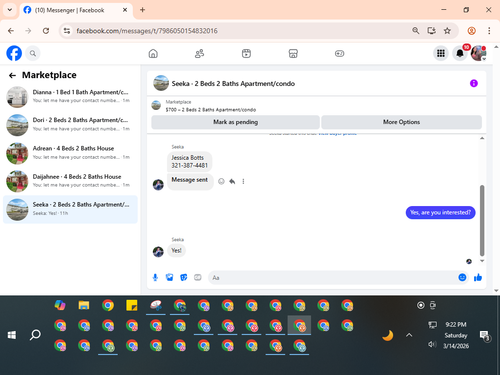Open the account profile picture menu
500x375 pixels.
point(478,53)
